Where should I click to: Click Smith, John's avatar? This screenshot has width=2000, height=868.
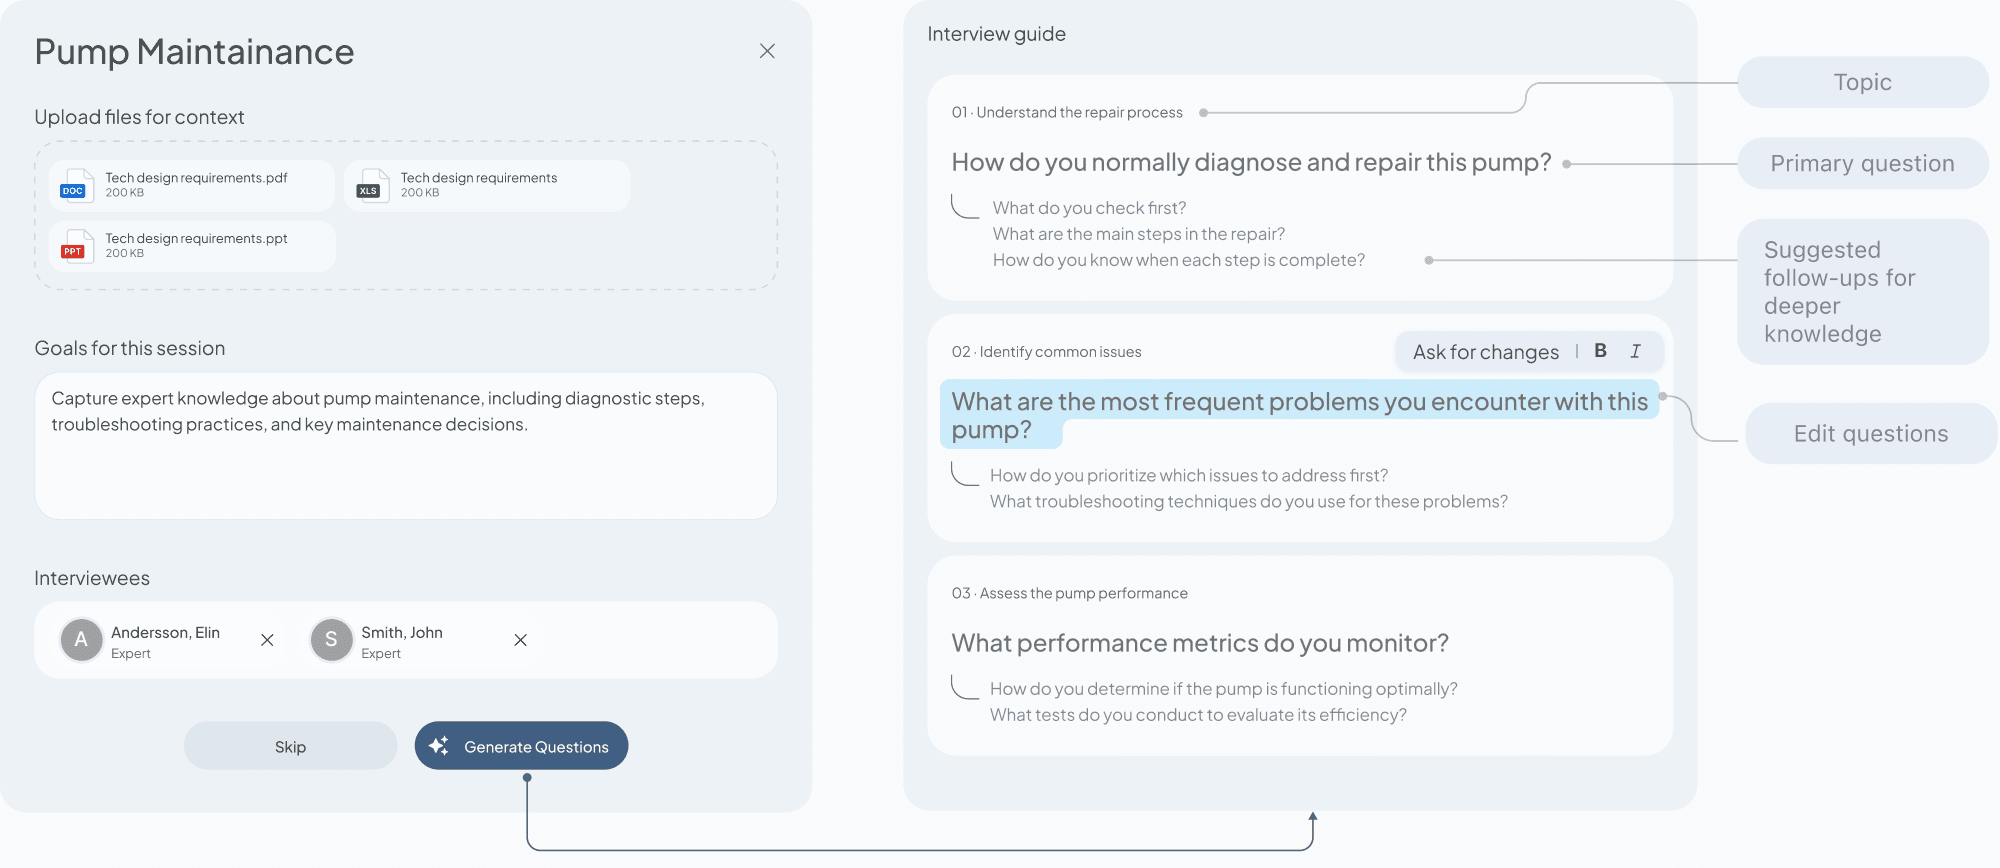pos(332,640)
